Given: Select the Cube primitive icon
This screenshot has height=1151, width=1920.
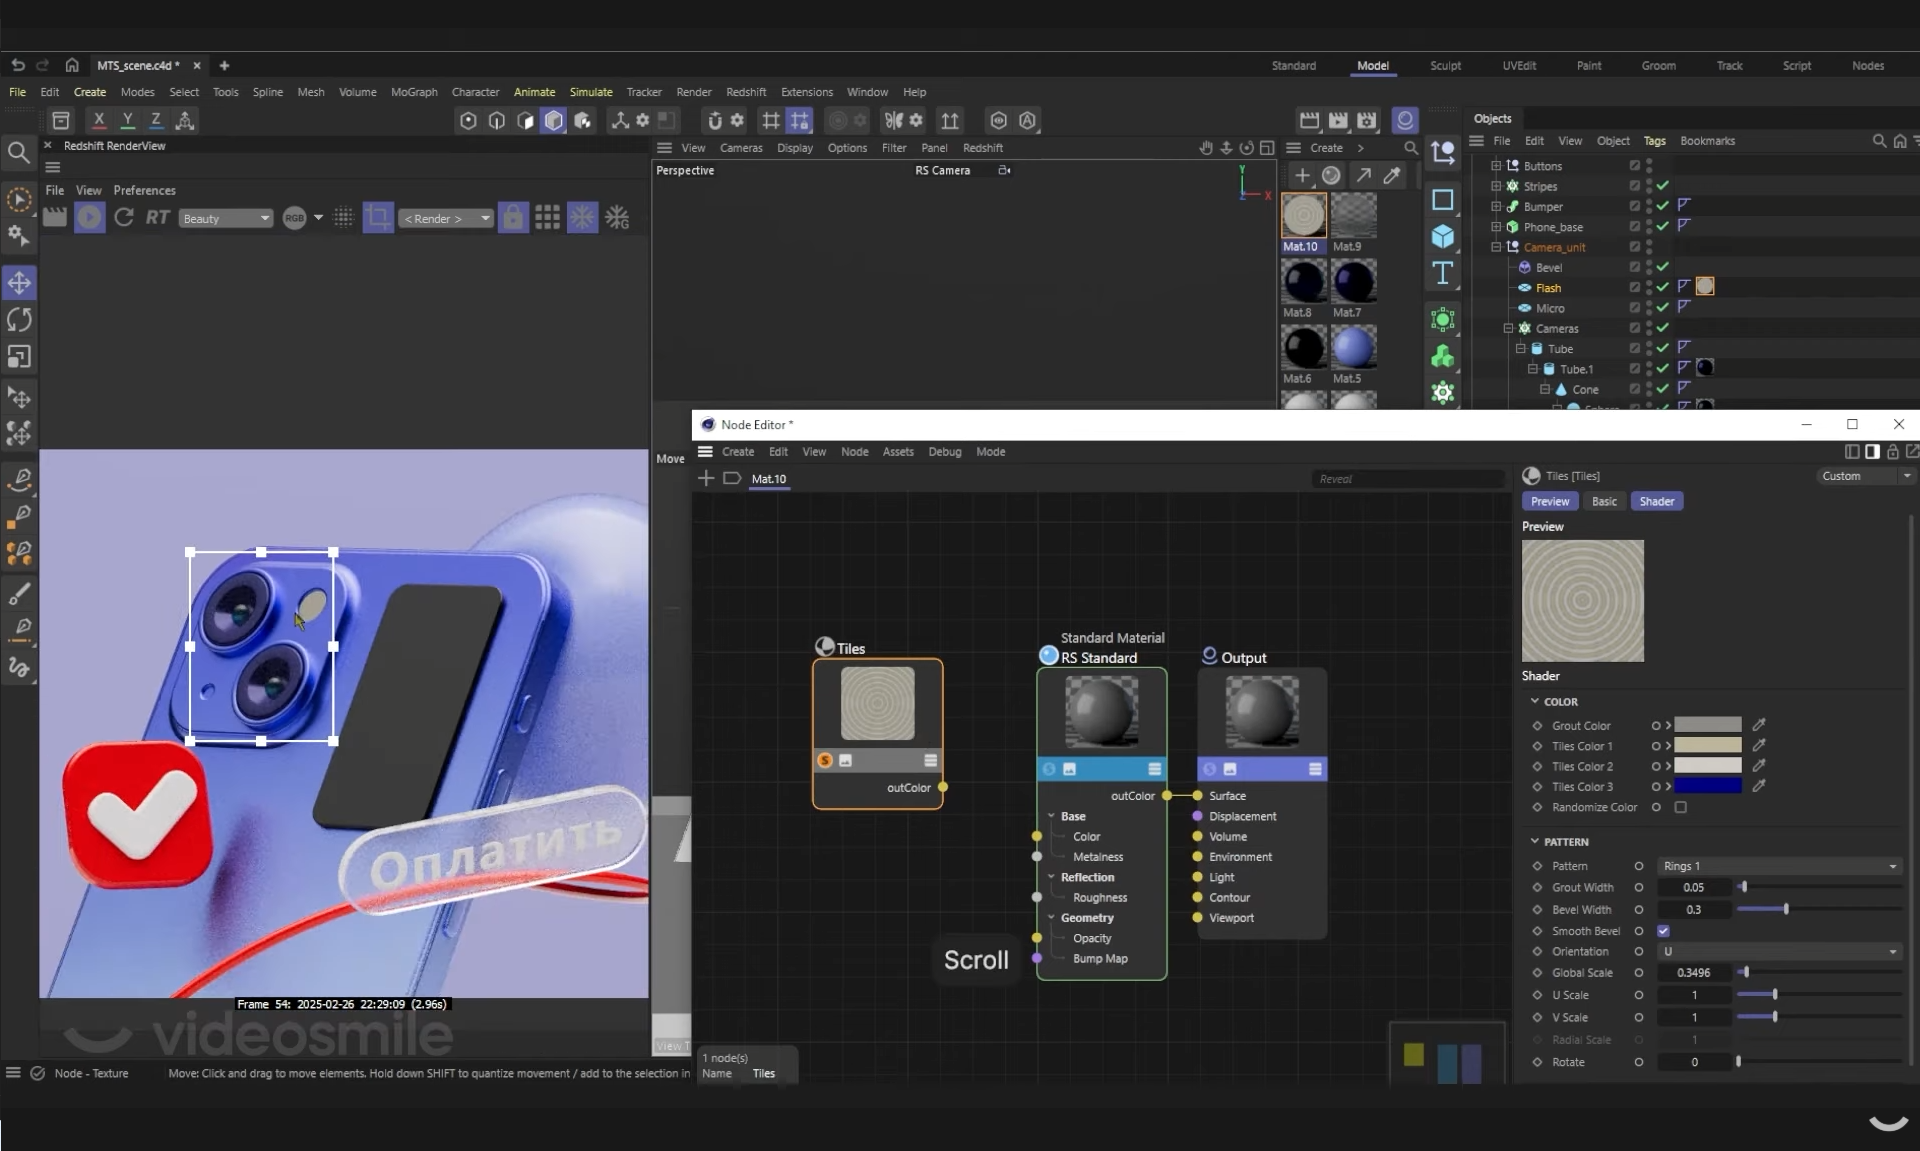Looking at the screenshot, I should [x=1442, y=236].
